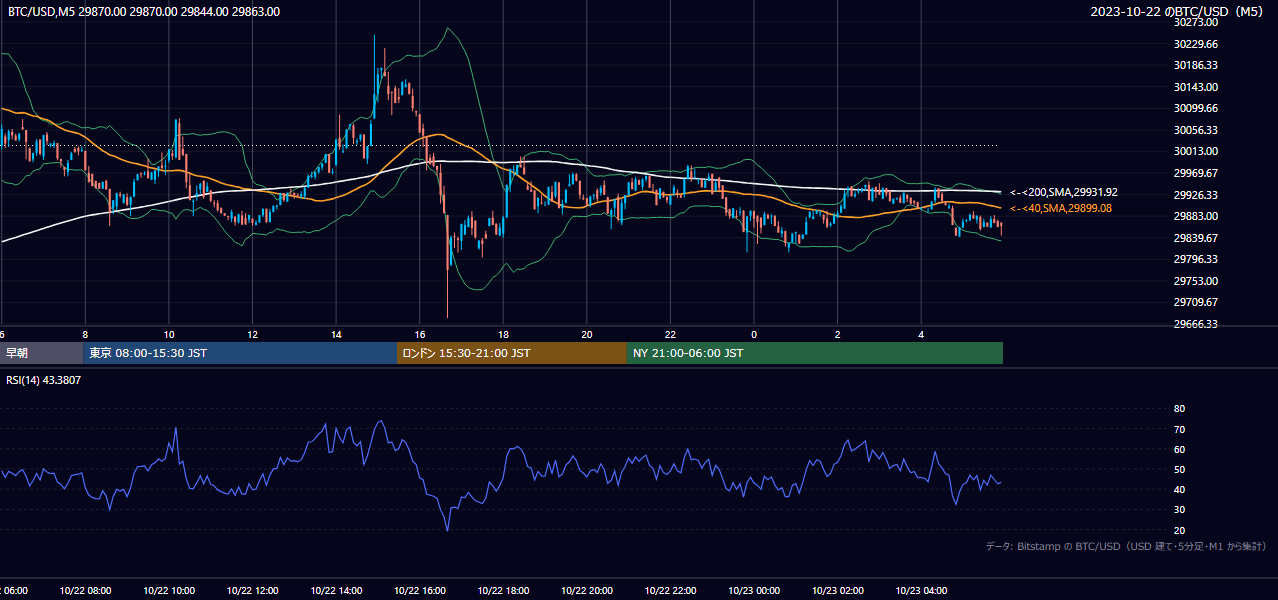Click bottom time label 10/22 22:00
This screenshot has width=1278, height=600.
point(670,590)
